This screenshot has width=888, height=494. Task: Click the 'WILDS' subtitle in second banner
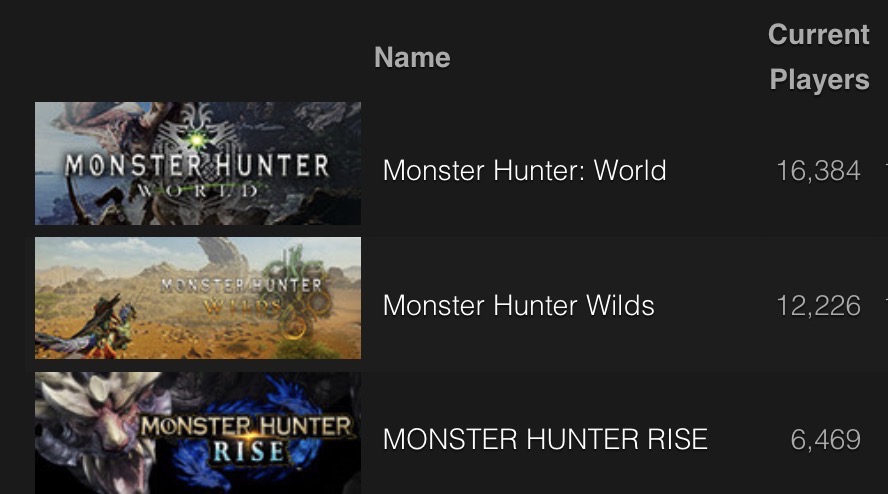point(242,307)
